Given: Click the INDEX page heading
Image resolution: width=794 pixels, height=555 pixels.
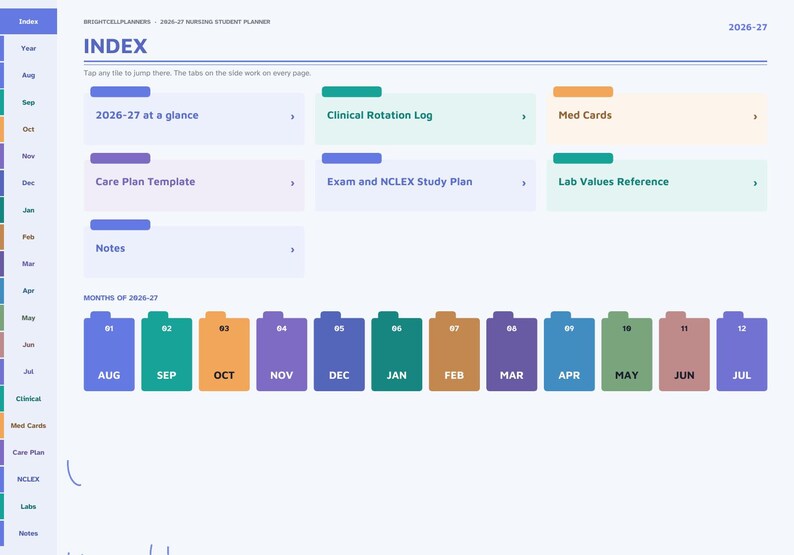Looking at the screenshot, I should (x=115, y=47).
